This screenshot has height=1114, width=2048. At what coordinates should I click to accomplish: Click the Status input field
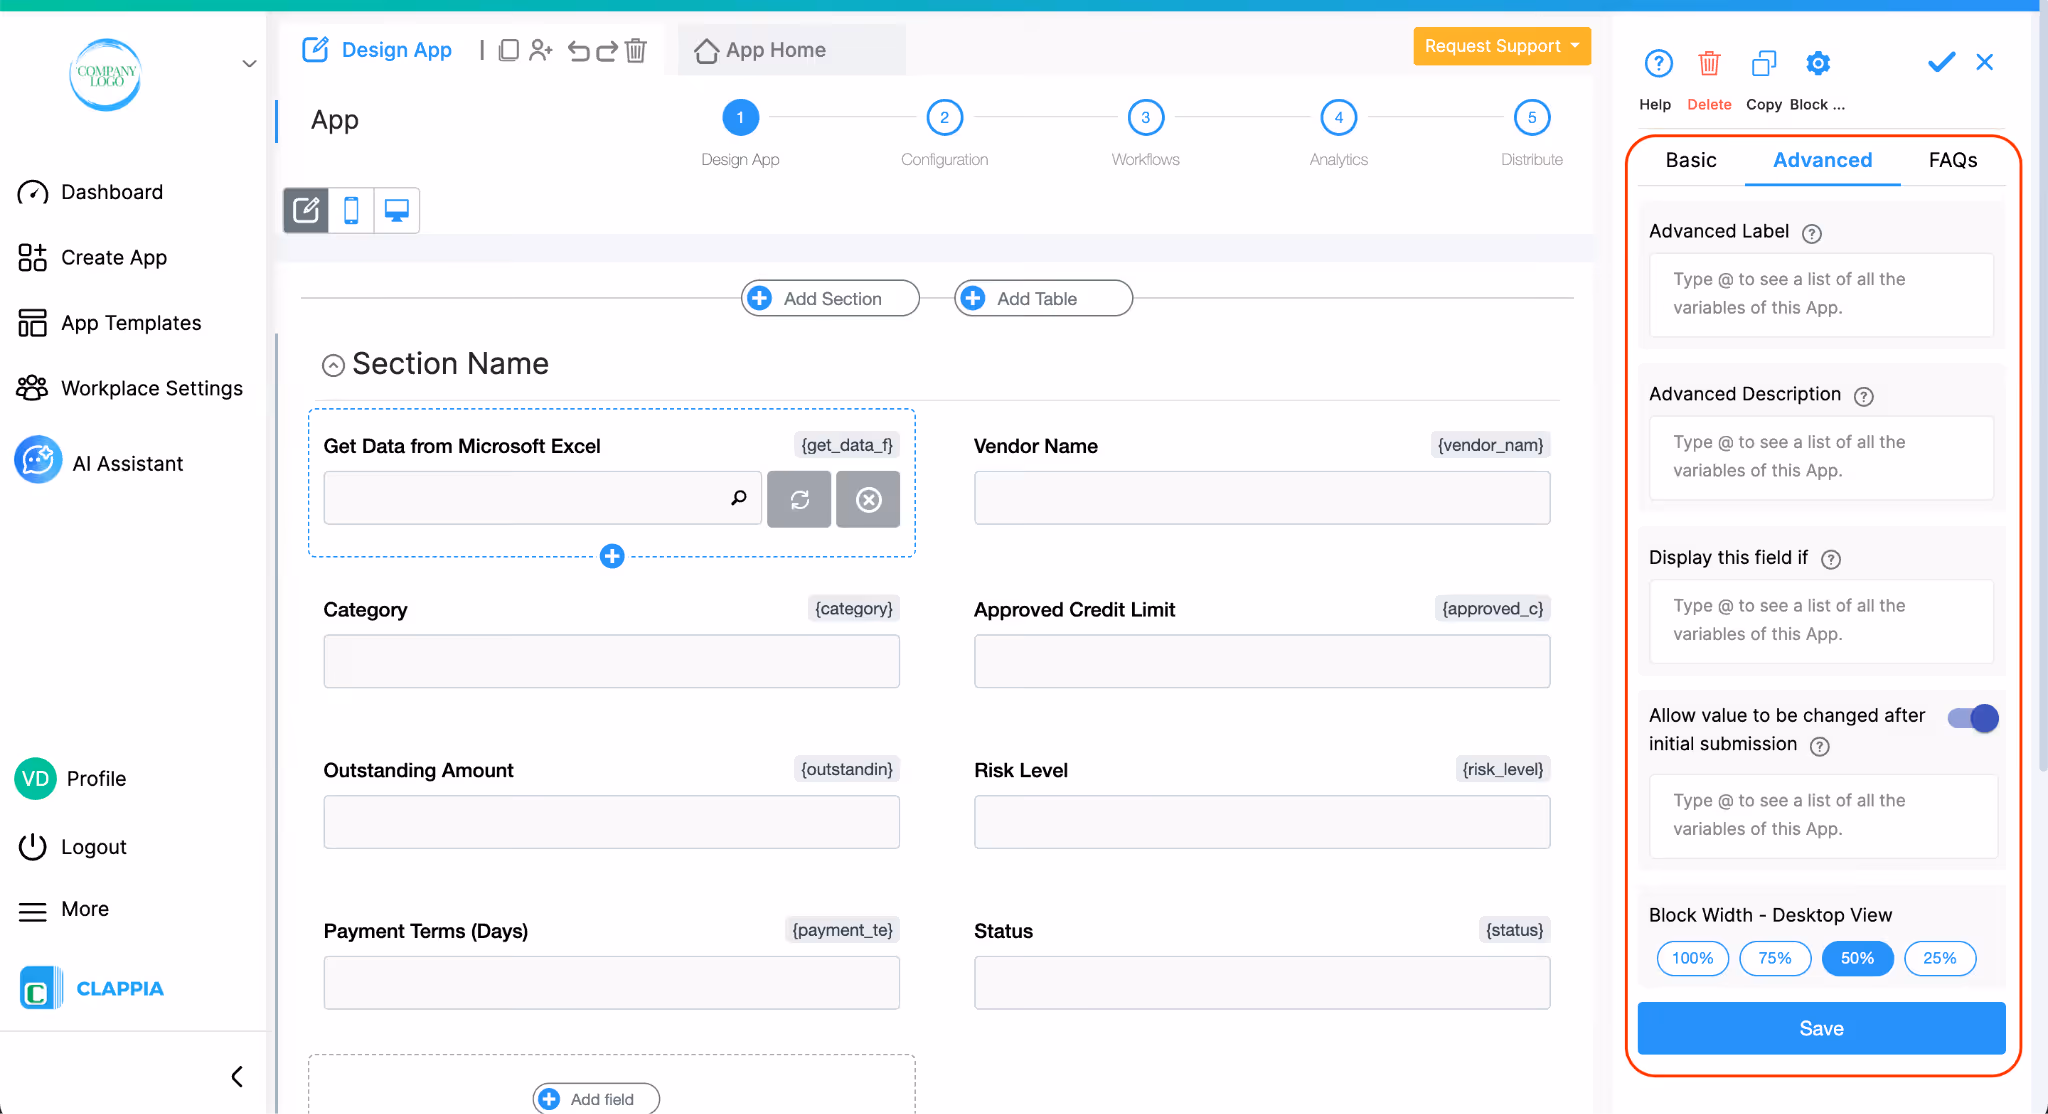pyautogui.click(x=1262, y=983)
